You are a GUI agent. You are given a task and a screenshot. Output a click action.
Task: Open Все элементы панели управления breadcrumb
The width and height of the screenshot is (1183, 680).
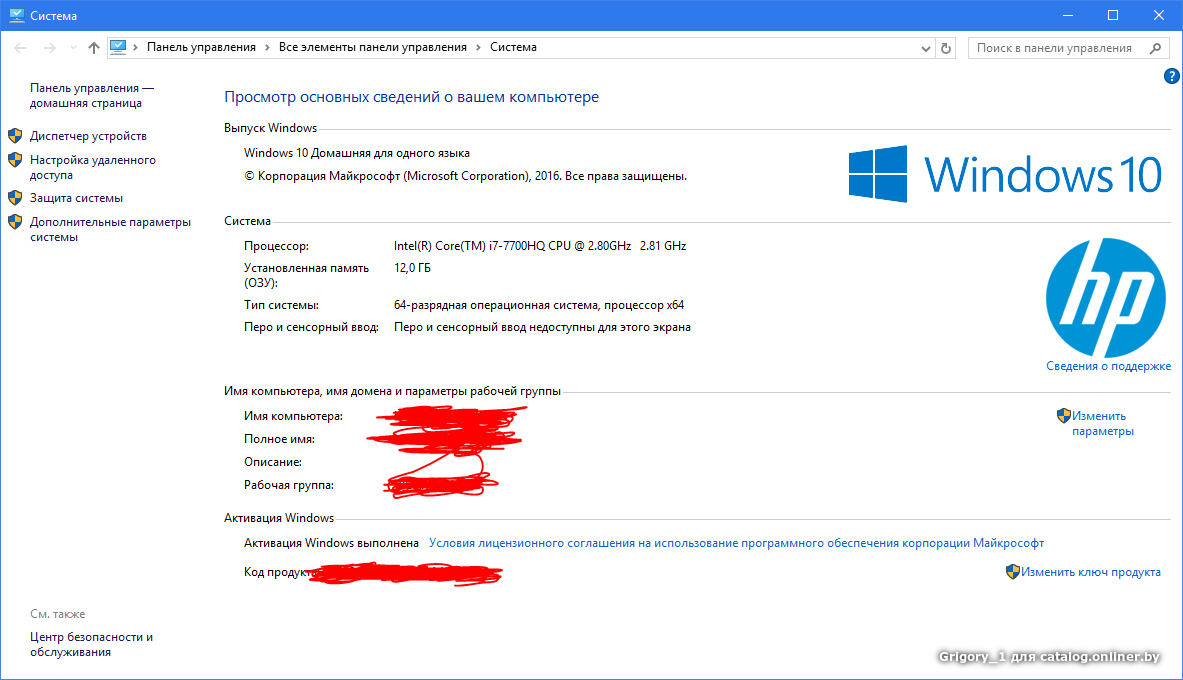373,47
